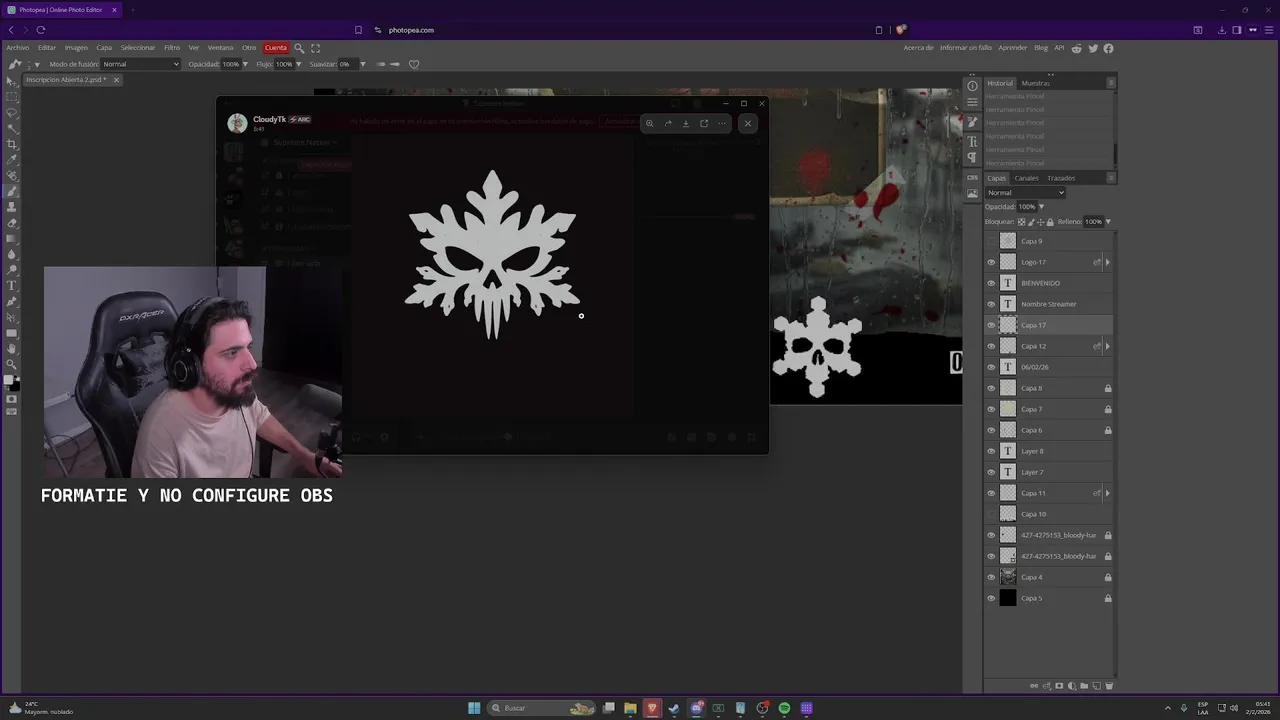
Task: Select the Hand tool
Action: tap(12, 349)
